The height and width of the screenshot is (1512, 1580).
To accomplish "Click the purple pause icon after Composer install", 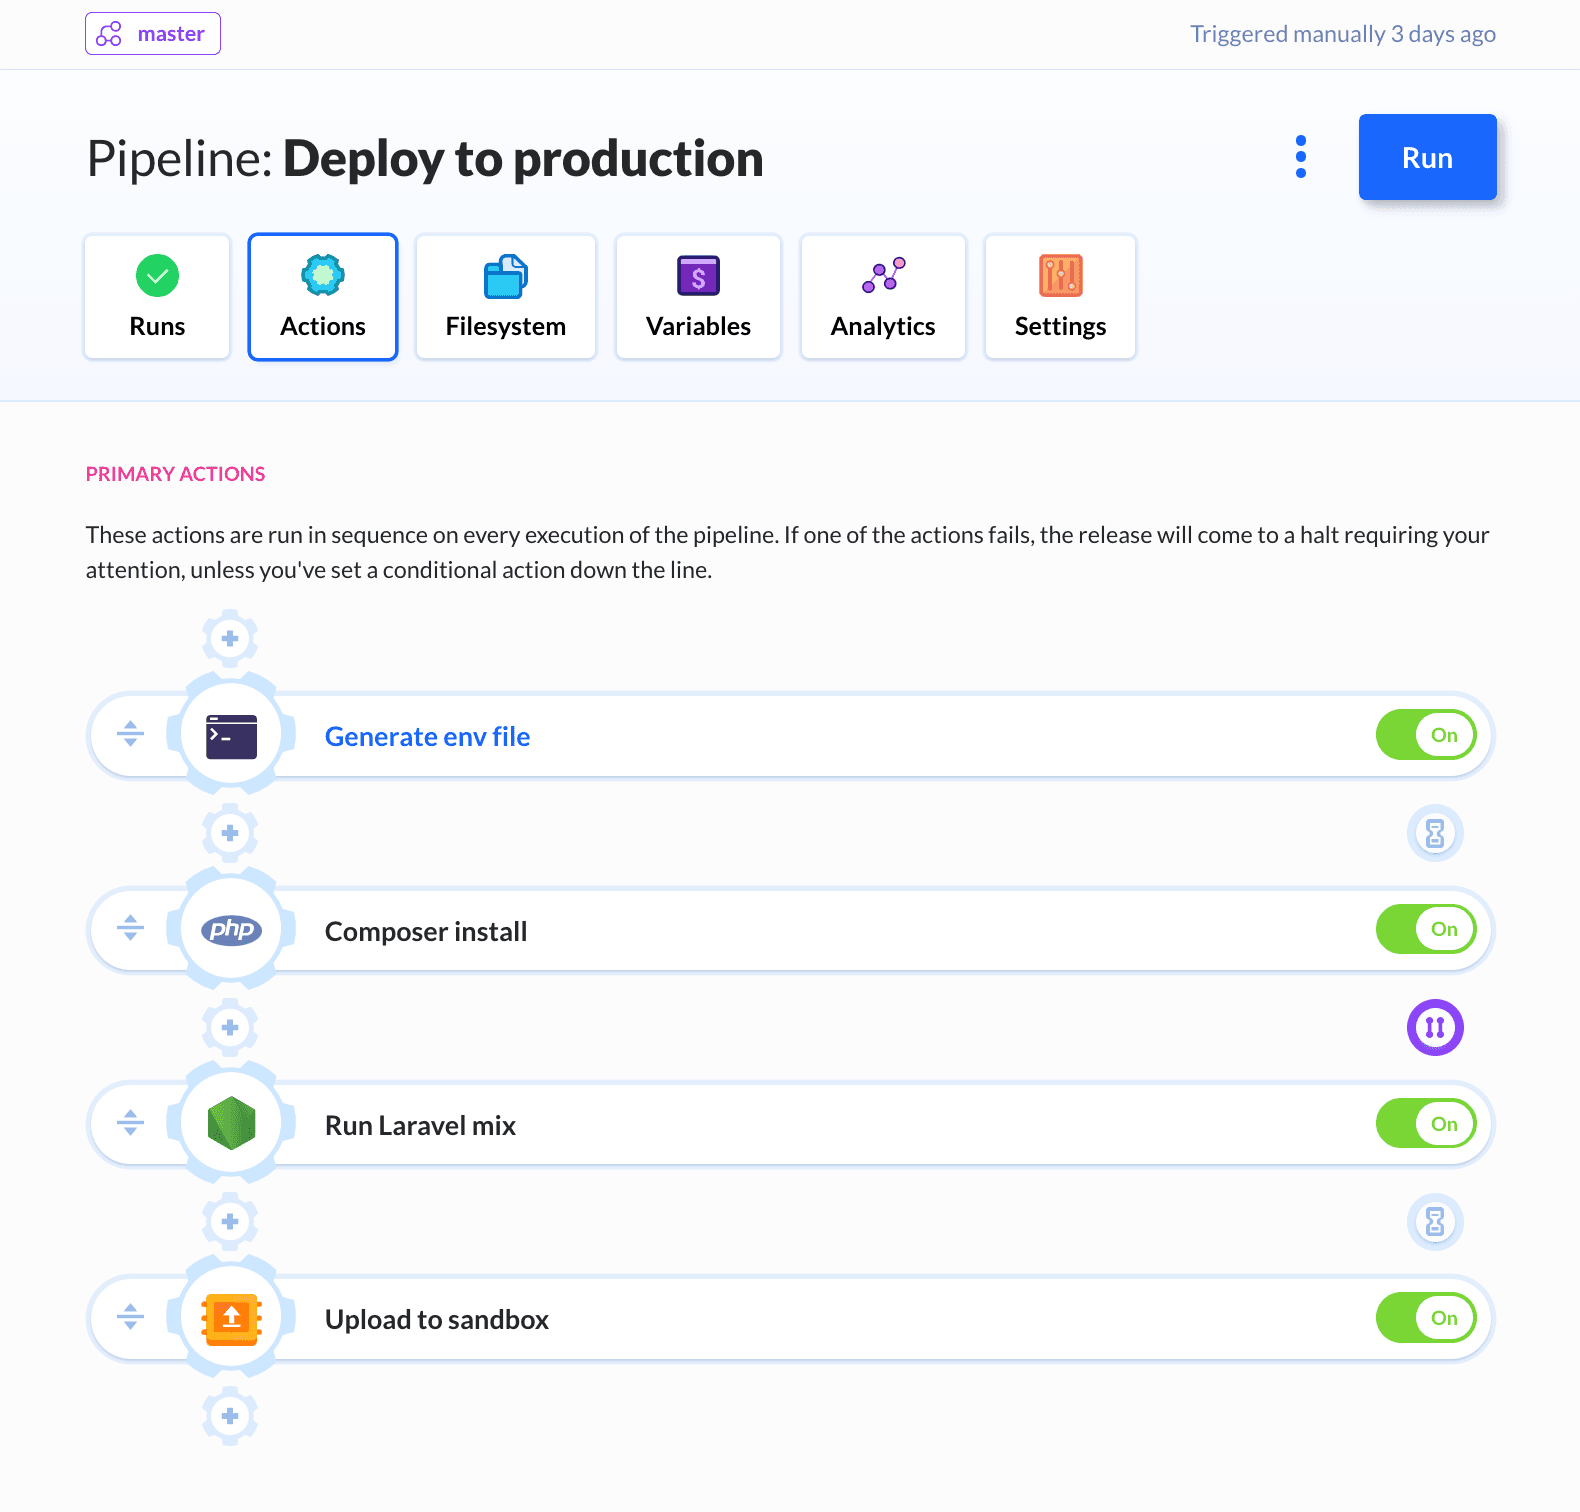I will (x=1435, y=1027).
